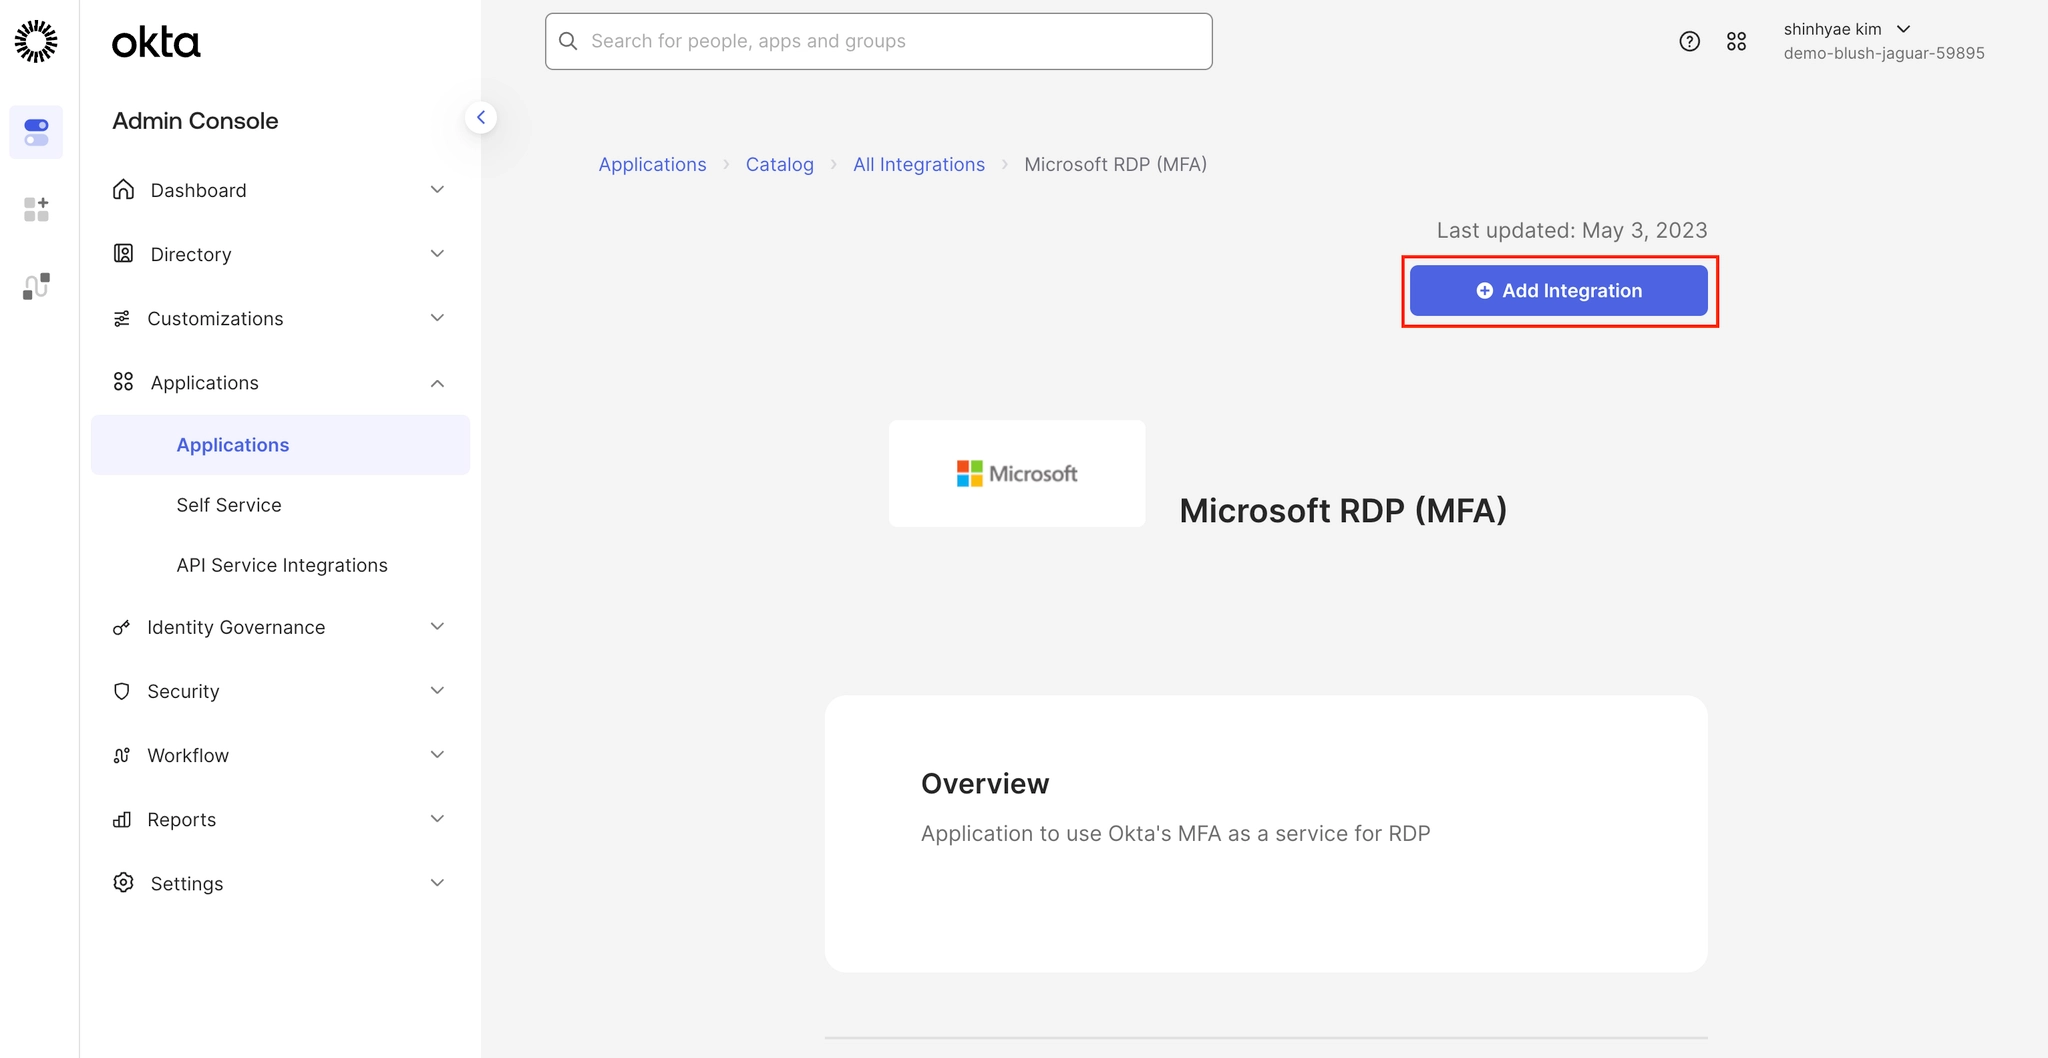Click the Overview section heading
The image size is (2048, 1058).
[985, 784]
